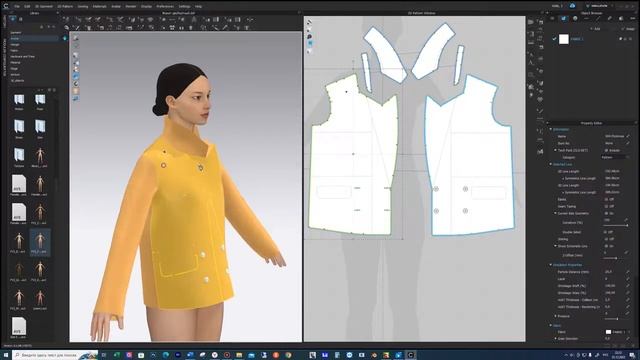Expand the Pressure row
Screen dimensions: 640x360
[x=556, y=316]
